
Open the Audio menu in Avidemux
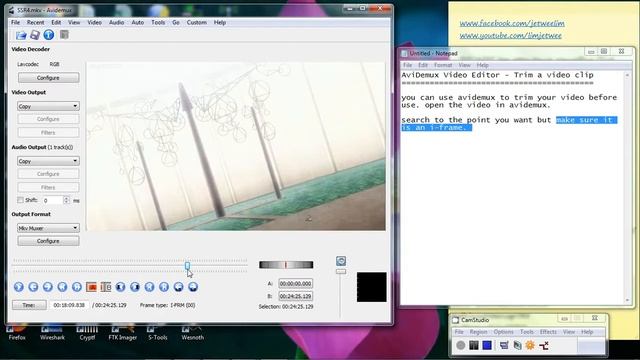[116, 22]
